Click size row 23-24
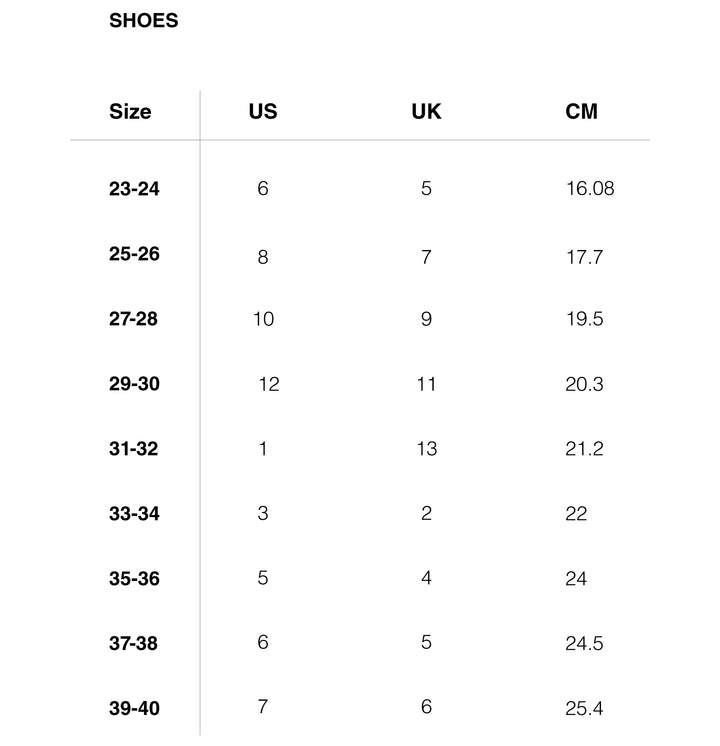Screen dimensions: 720x746 click(x=134, y=189)
